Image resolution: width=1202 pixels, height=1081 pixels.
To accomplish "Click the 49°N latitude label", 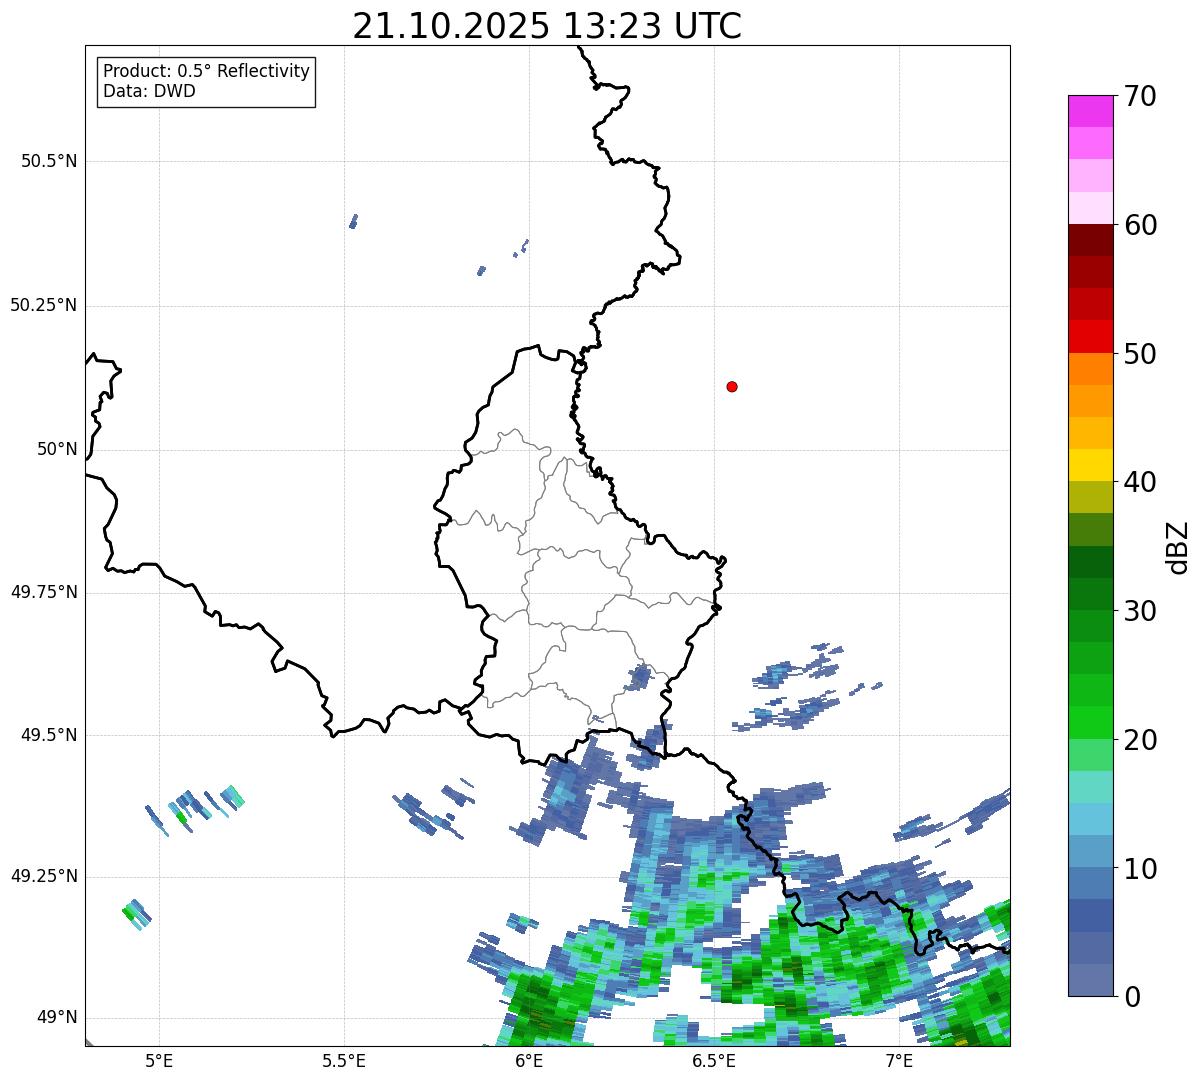I will [57, 1017].
